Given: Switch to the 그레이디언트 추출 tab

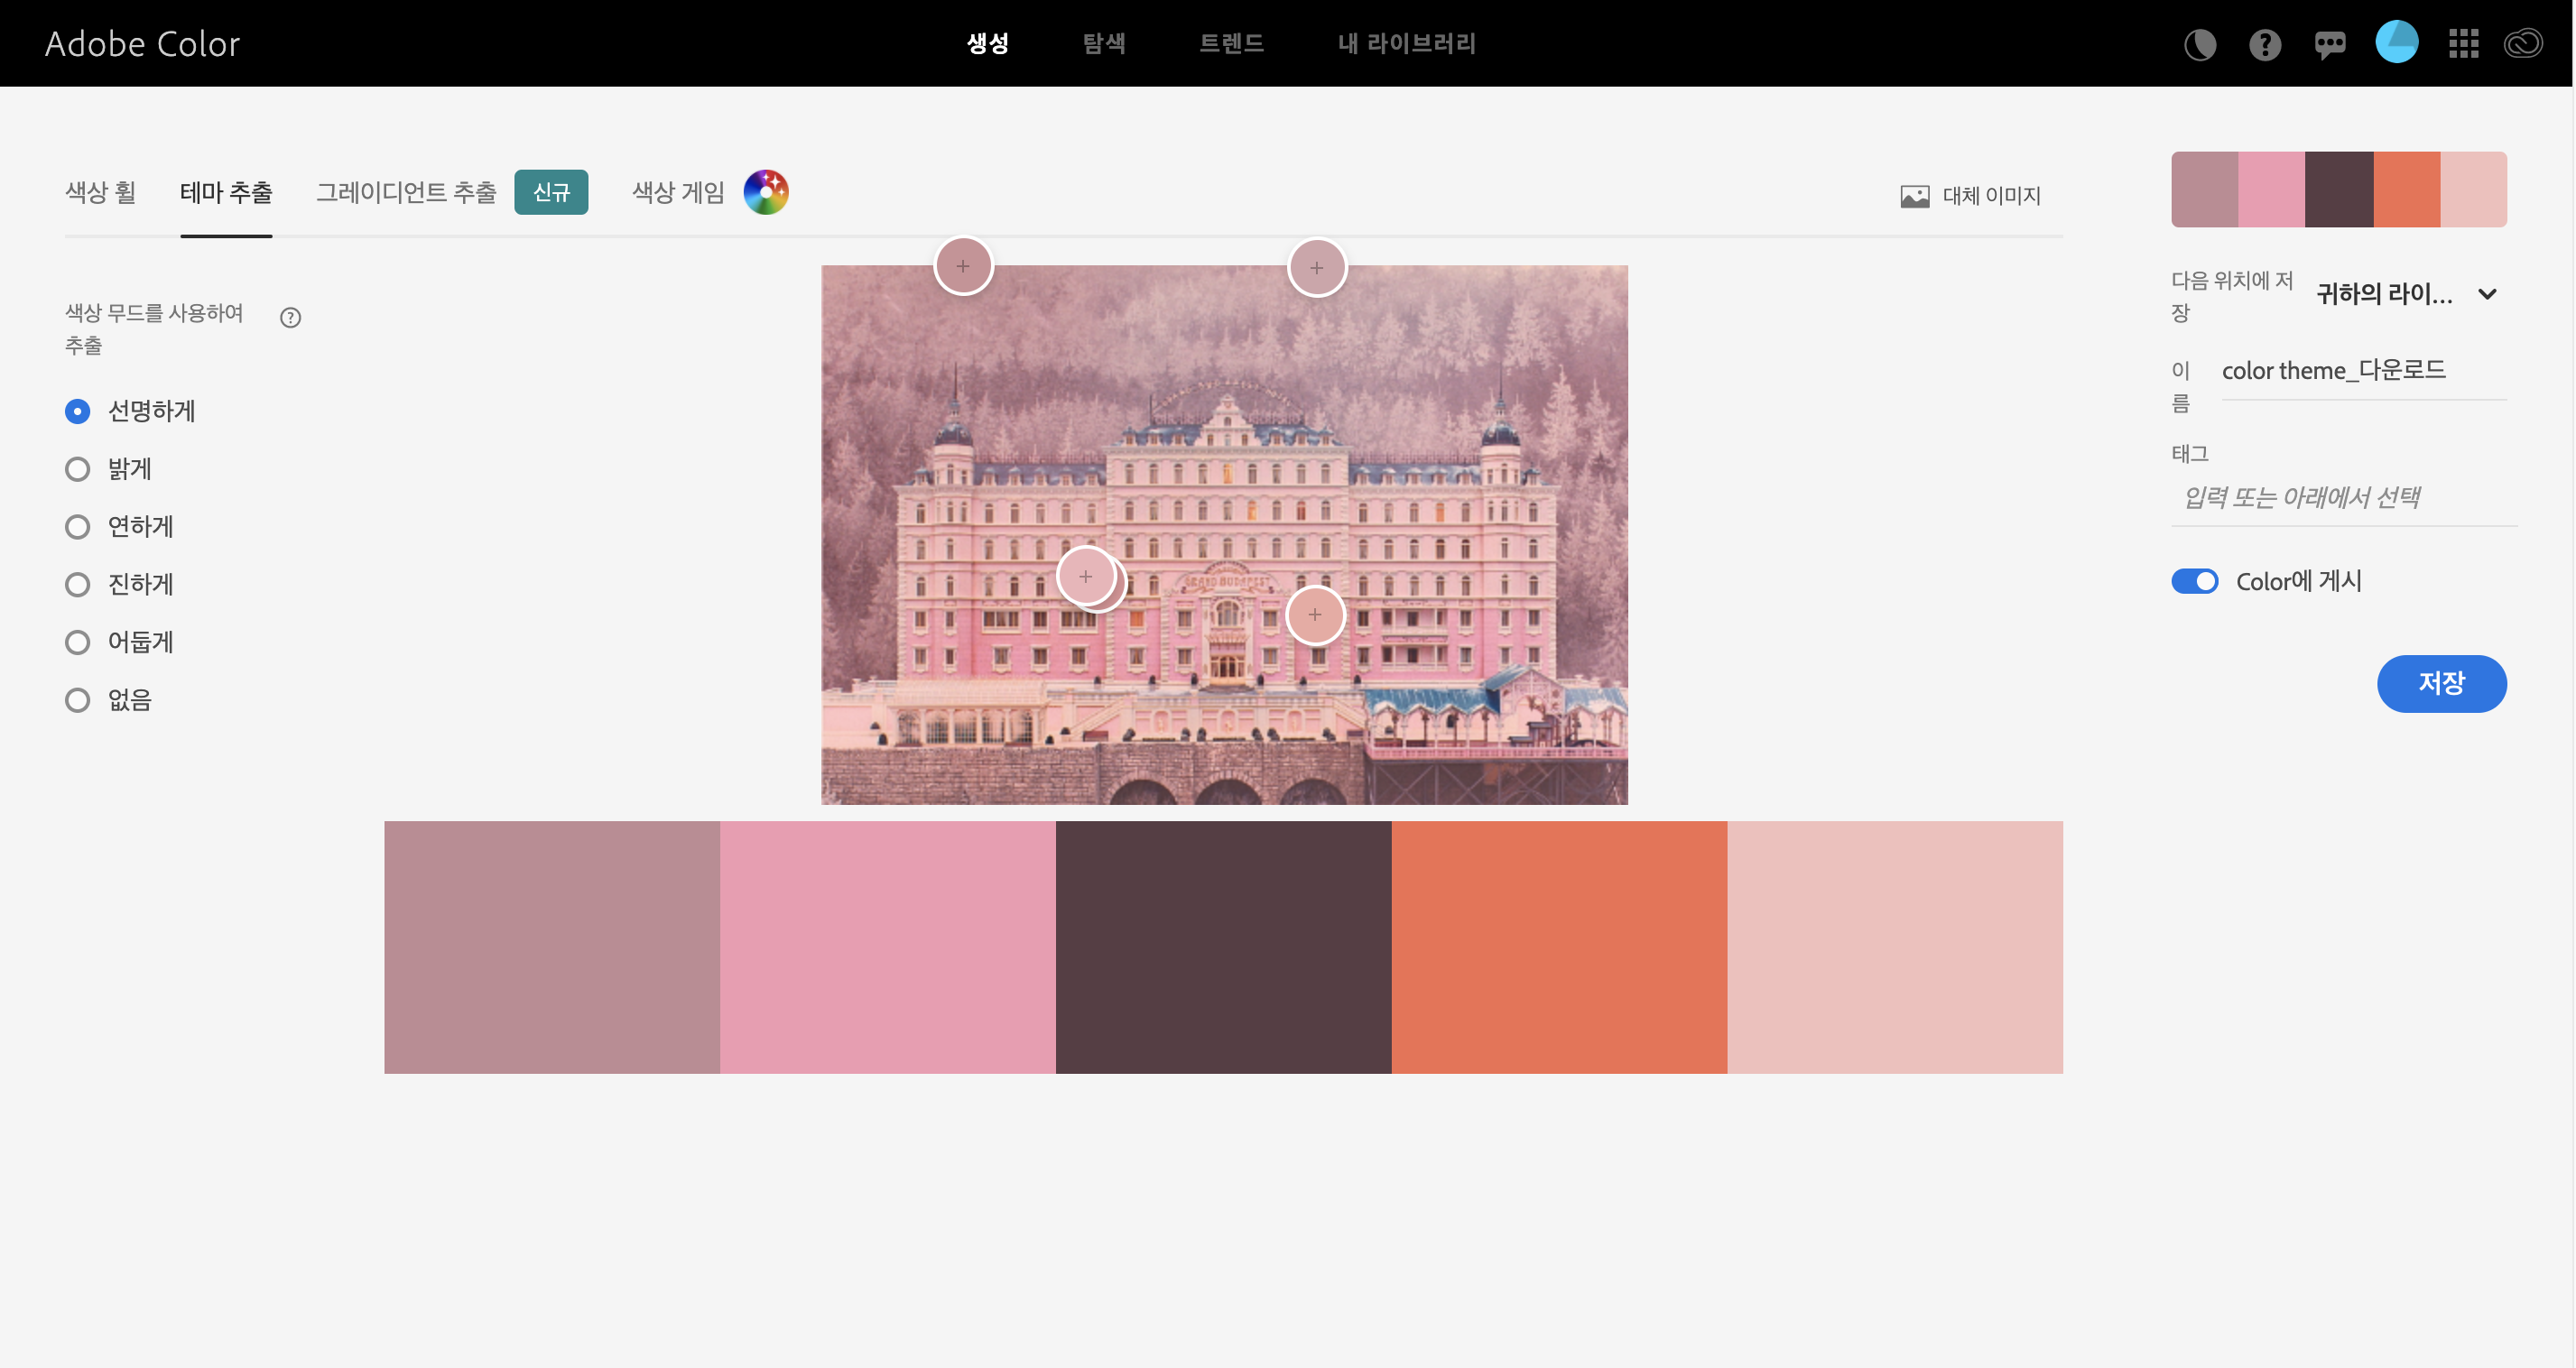Looking at the screenshot, I should (x=406, y=192).
